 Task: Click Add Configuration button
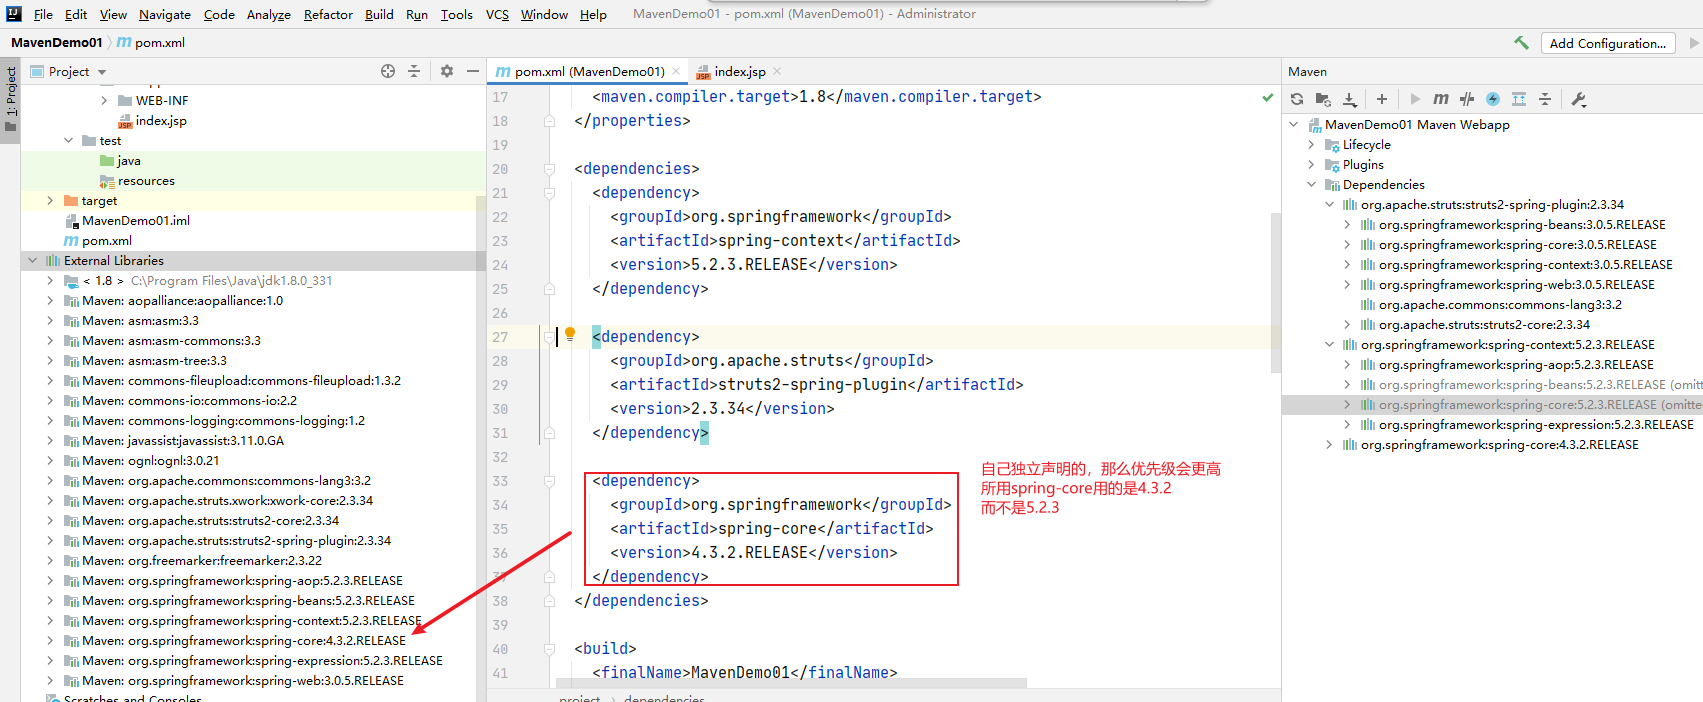coord(1608,43)
